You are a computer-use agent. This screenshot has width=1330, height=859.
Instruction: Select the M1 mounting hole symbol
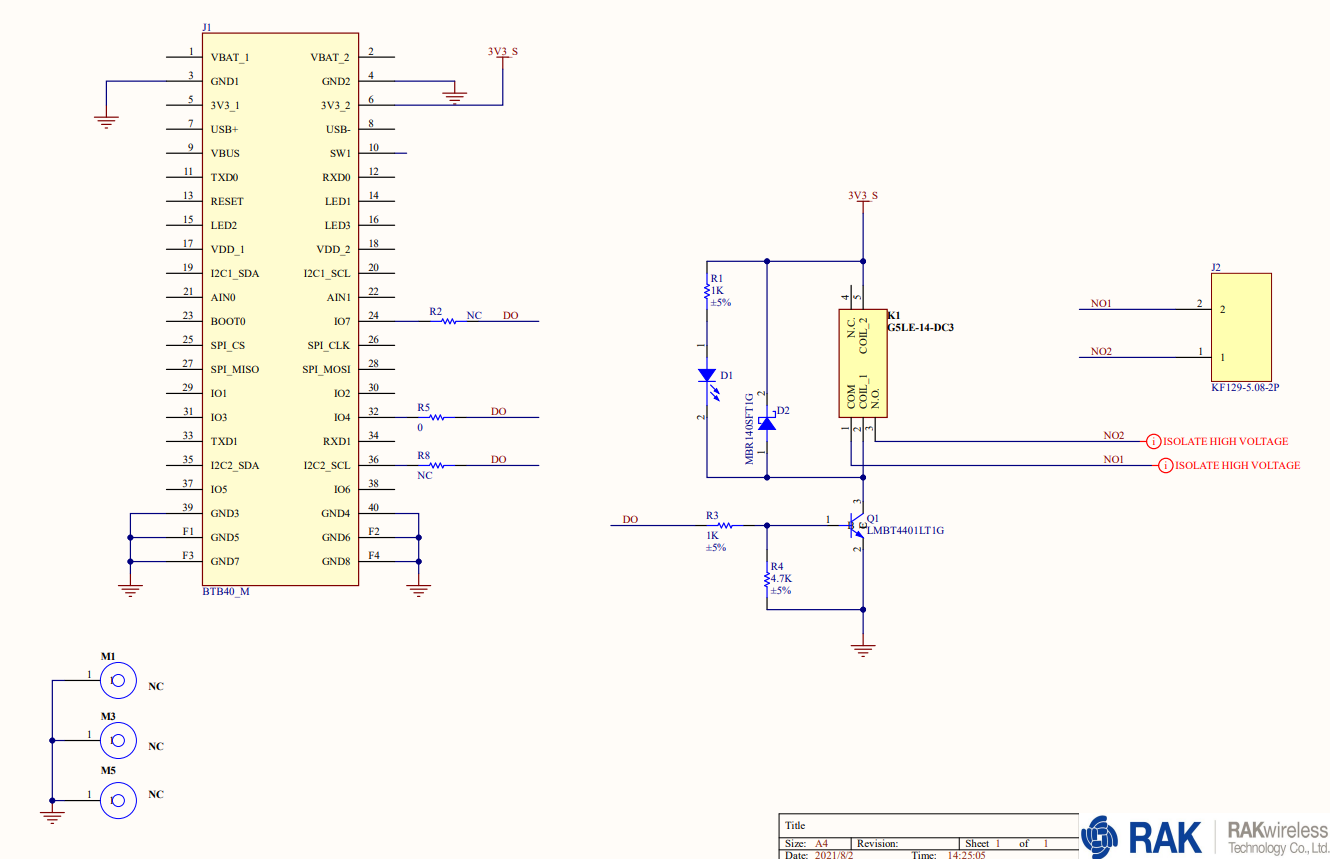118,682
